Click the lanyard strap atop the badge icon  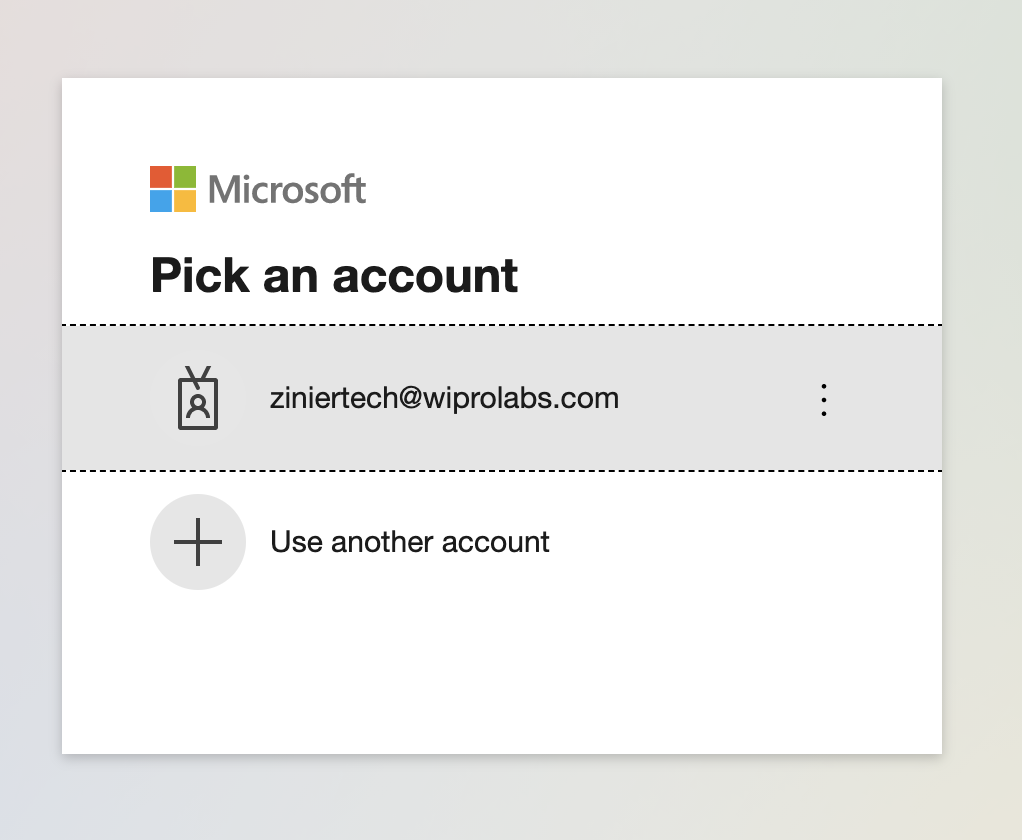198,377
